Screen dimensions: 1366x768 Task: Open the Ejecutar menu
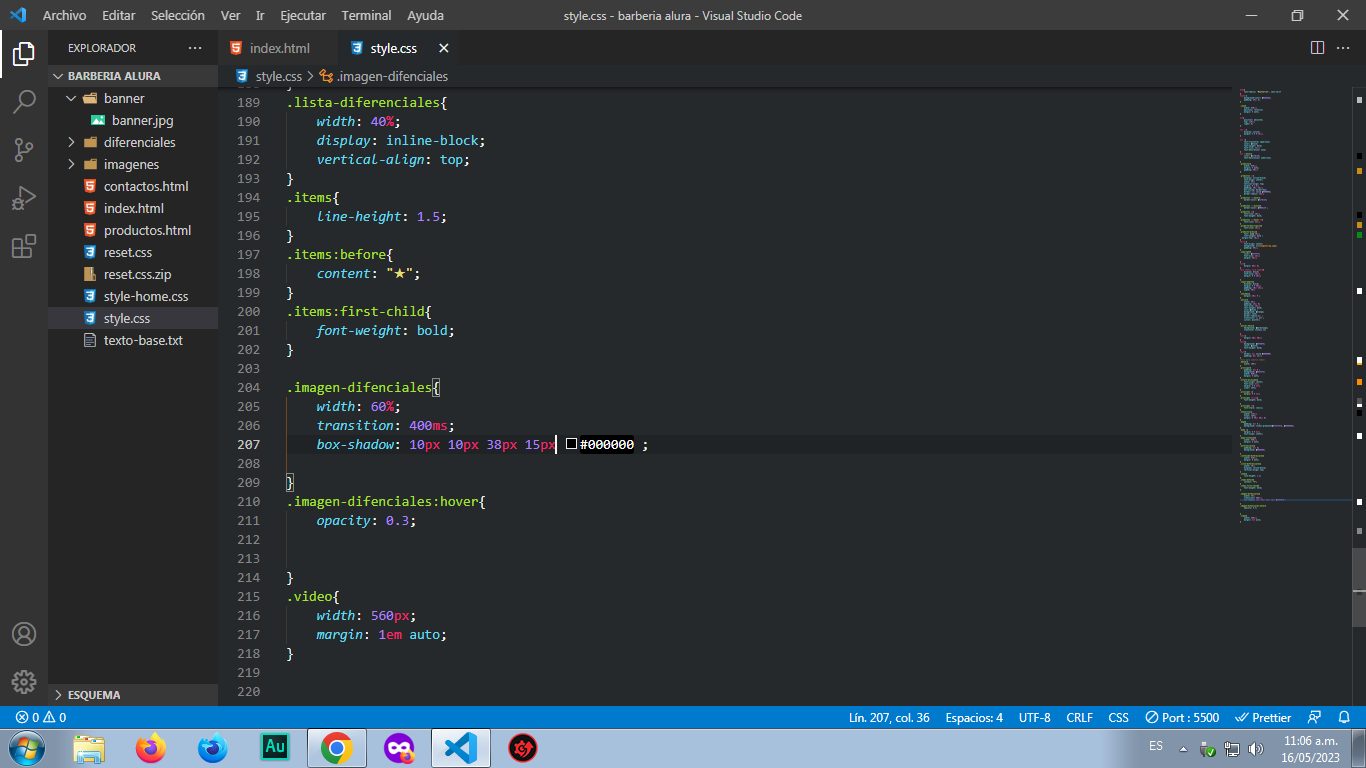(303, 15)
